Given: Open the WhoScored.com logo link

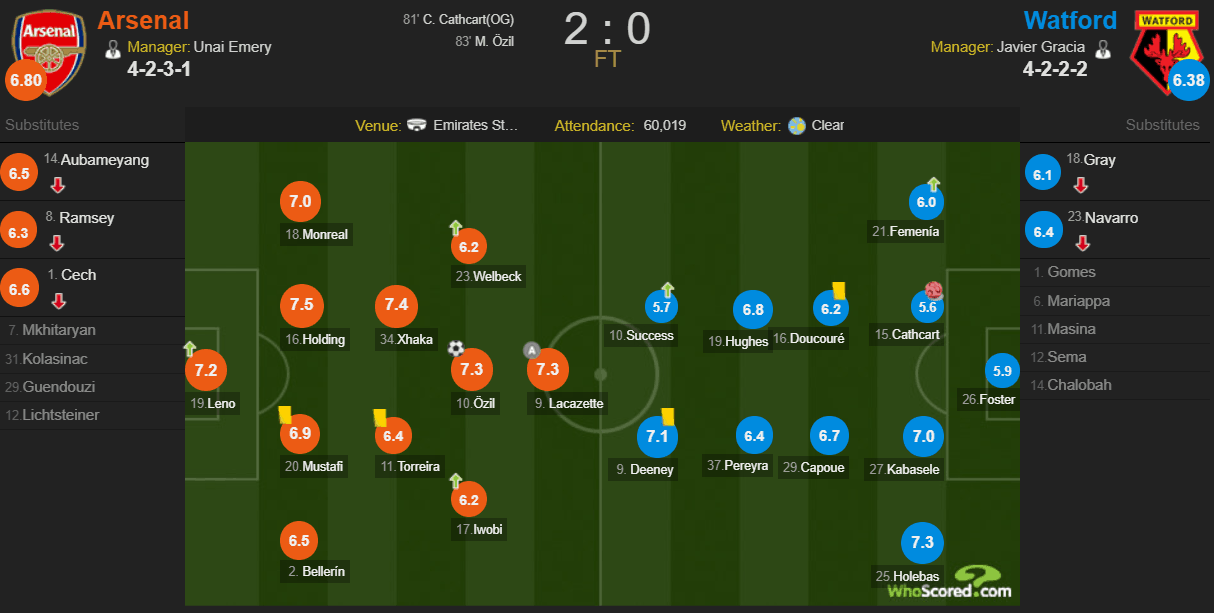Looking at the screenshot, I should [x=949, y=582].
